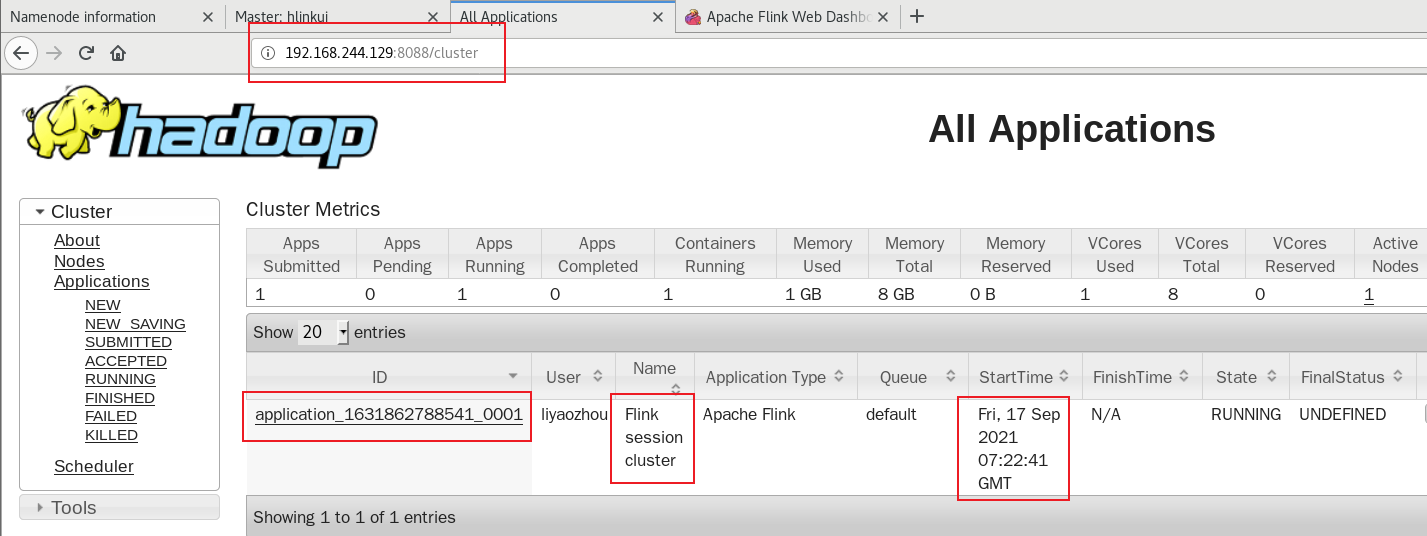Reload the page with the refresh icon
This screenshot has height=536, width=1427.
tap(86, 53)
